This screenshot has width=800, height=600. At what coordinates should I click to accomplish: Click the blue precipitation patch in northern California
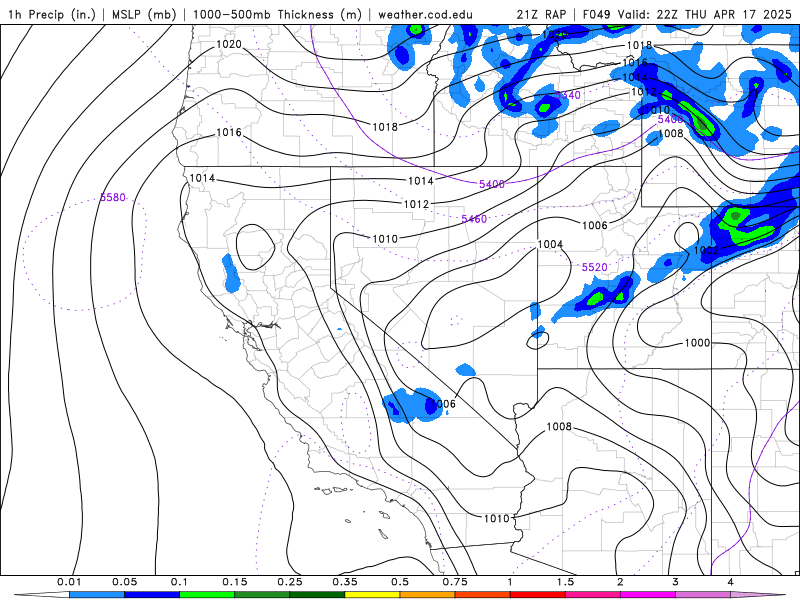click(231, 273)
